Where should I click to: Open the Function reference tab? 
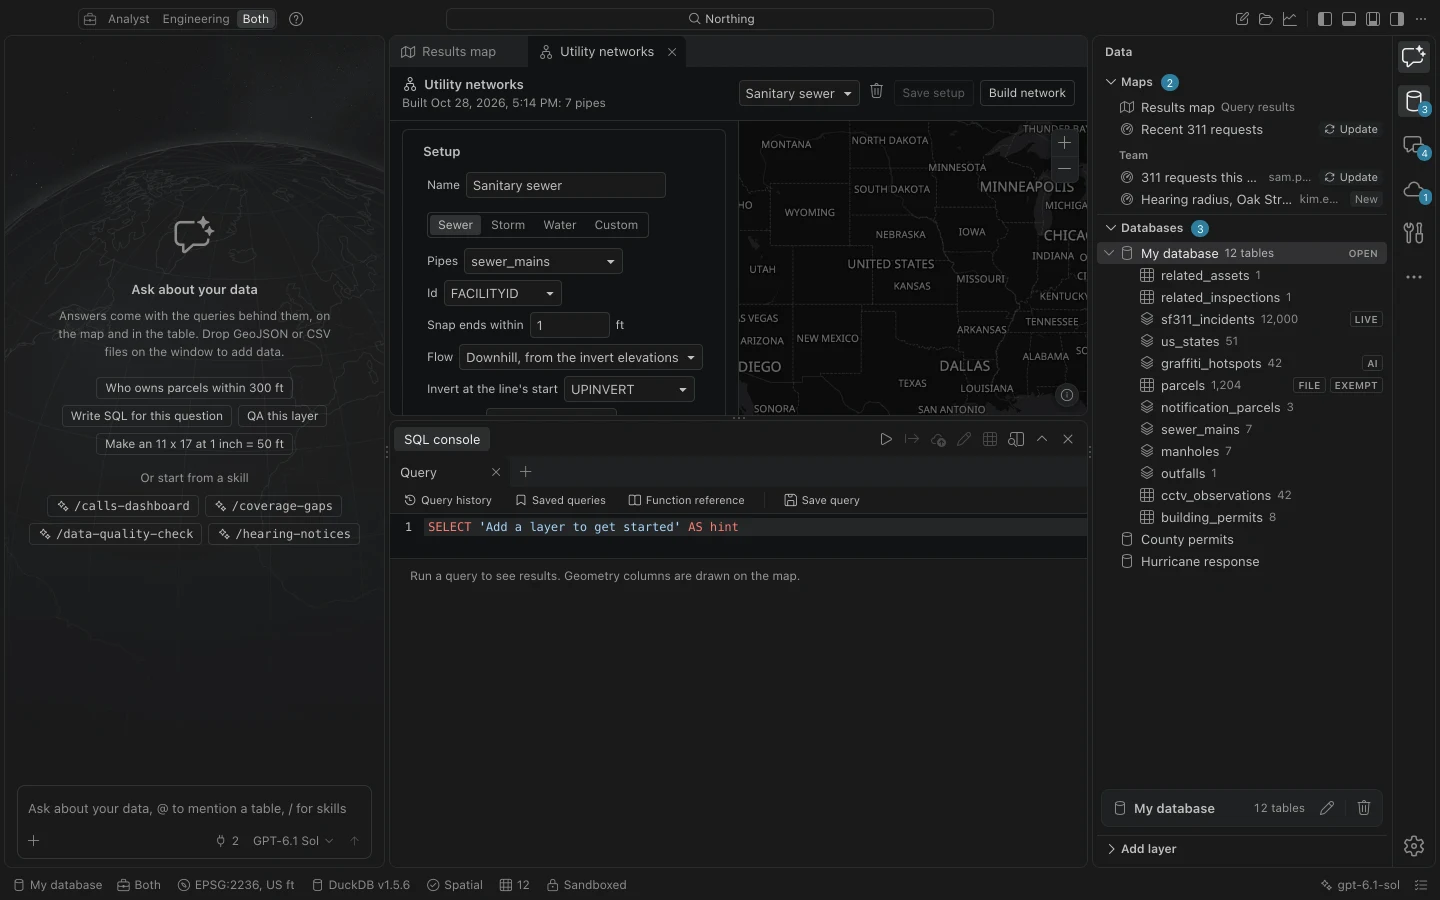tap(686, 500)
